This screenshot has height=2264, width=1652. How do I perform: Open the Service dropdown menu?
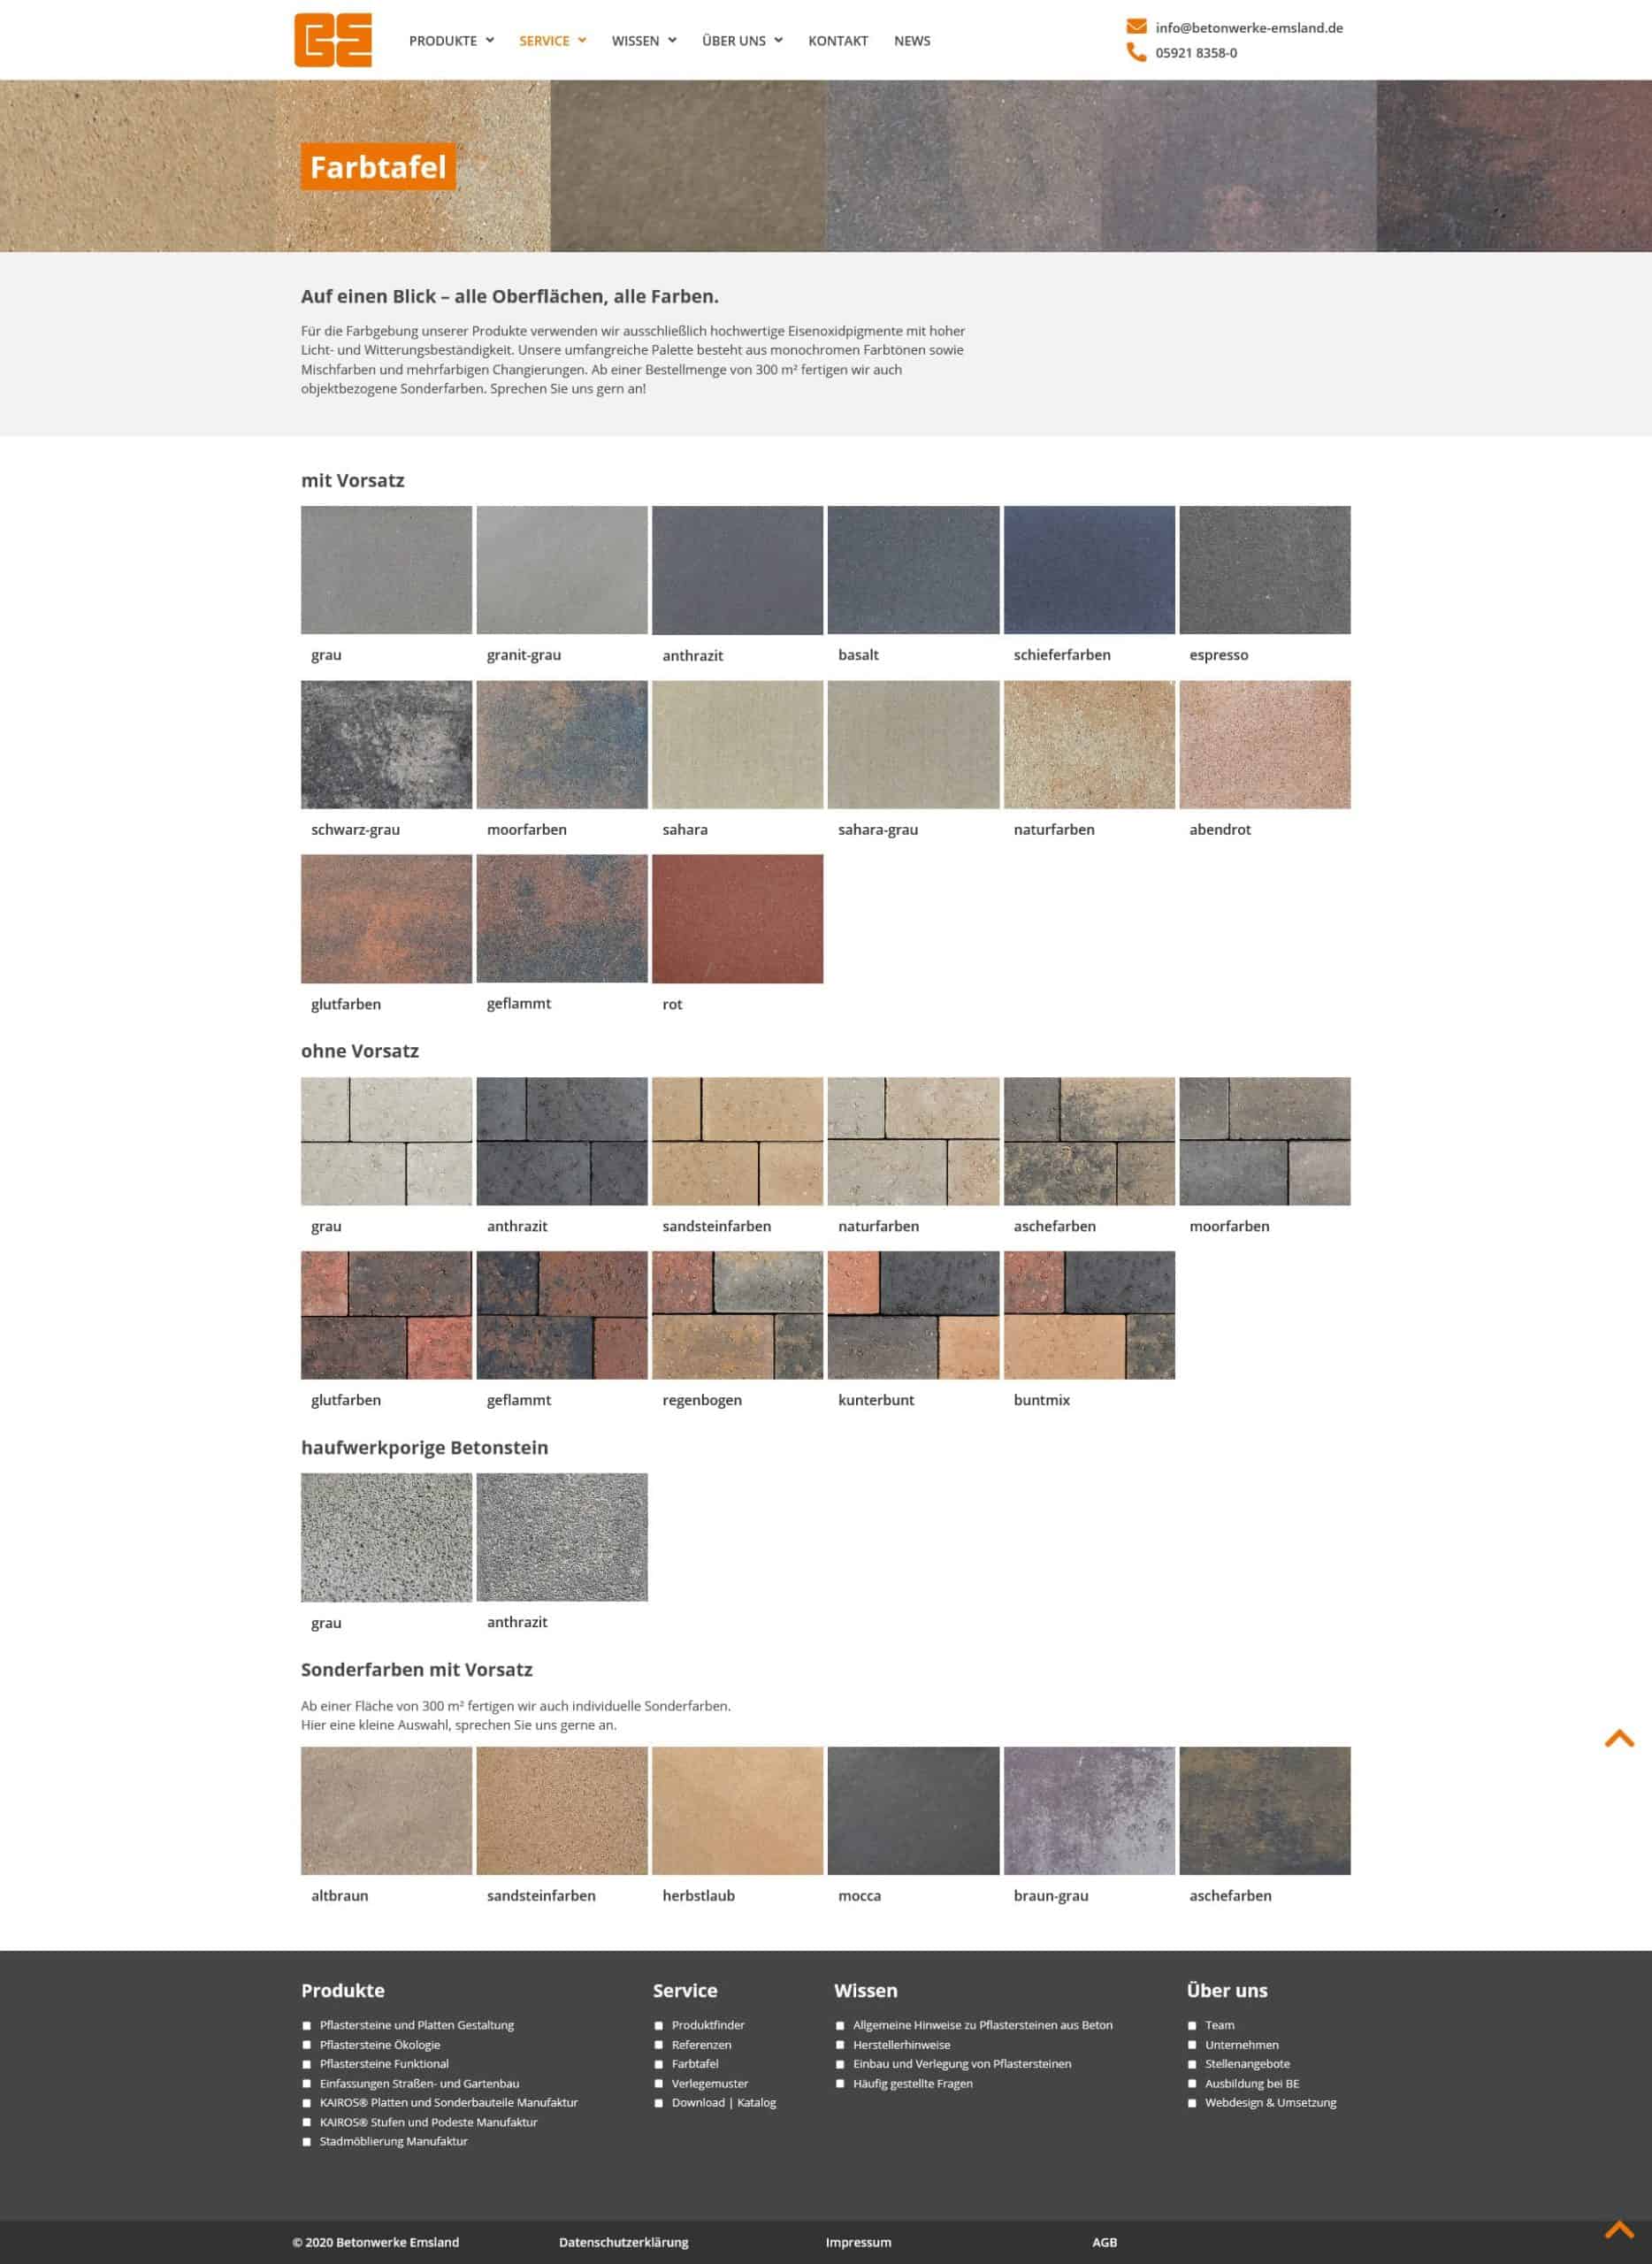(x=552, y=41)
